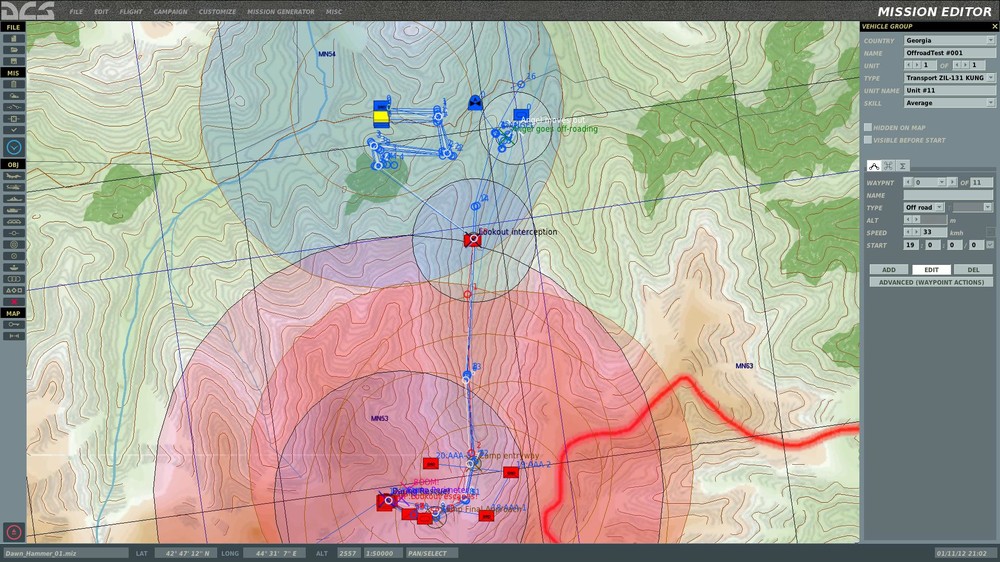Click the DCS logo at top-left
Viewport: 1000px width, 562px height.
27,11
